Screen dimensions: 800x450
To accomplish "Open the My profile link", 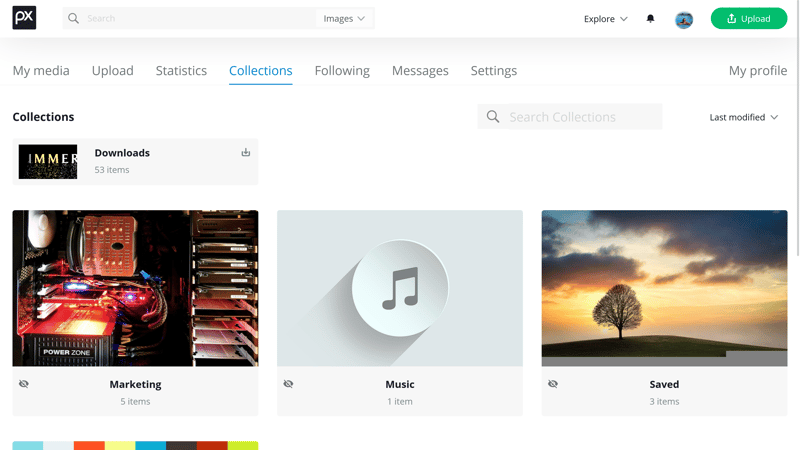I will point(758,70).
